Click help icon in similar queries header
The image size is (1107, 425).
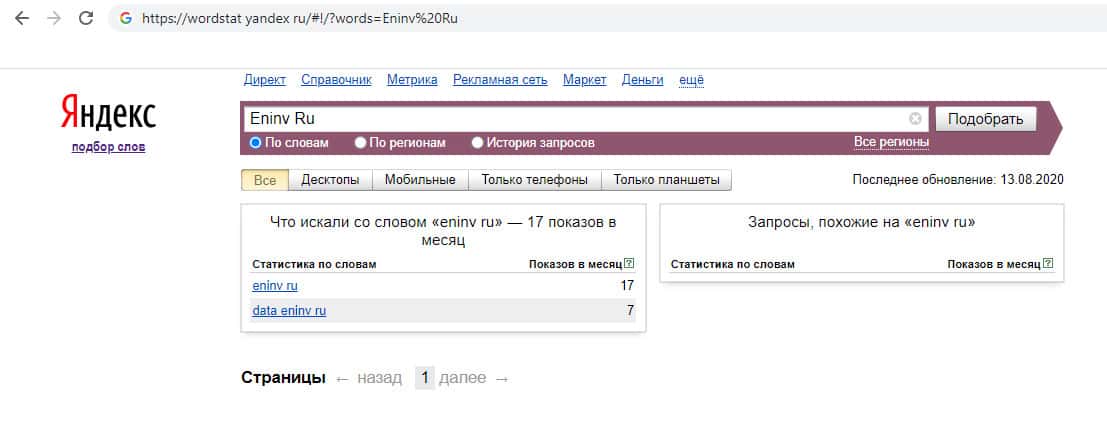1047,264
